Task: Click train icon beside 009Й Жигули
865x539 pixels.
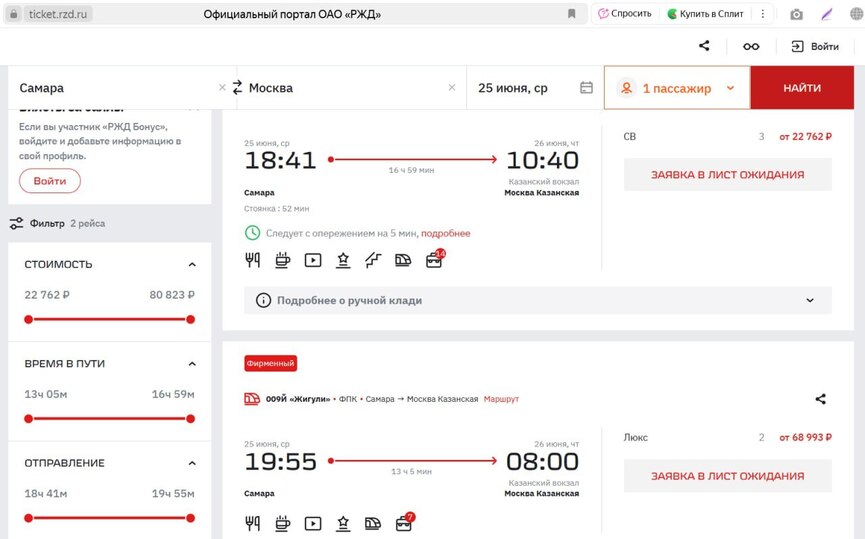Action: 252,399
